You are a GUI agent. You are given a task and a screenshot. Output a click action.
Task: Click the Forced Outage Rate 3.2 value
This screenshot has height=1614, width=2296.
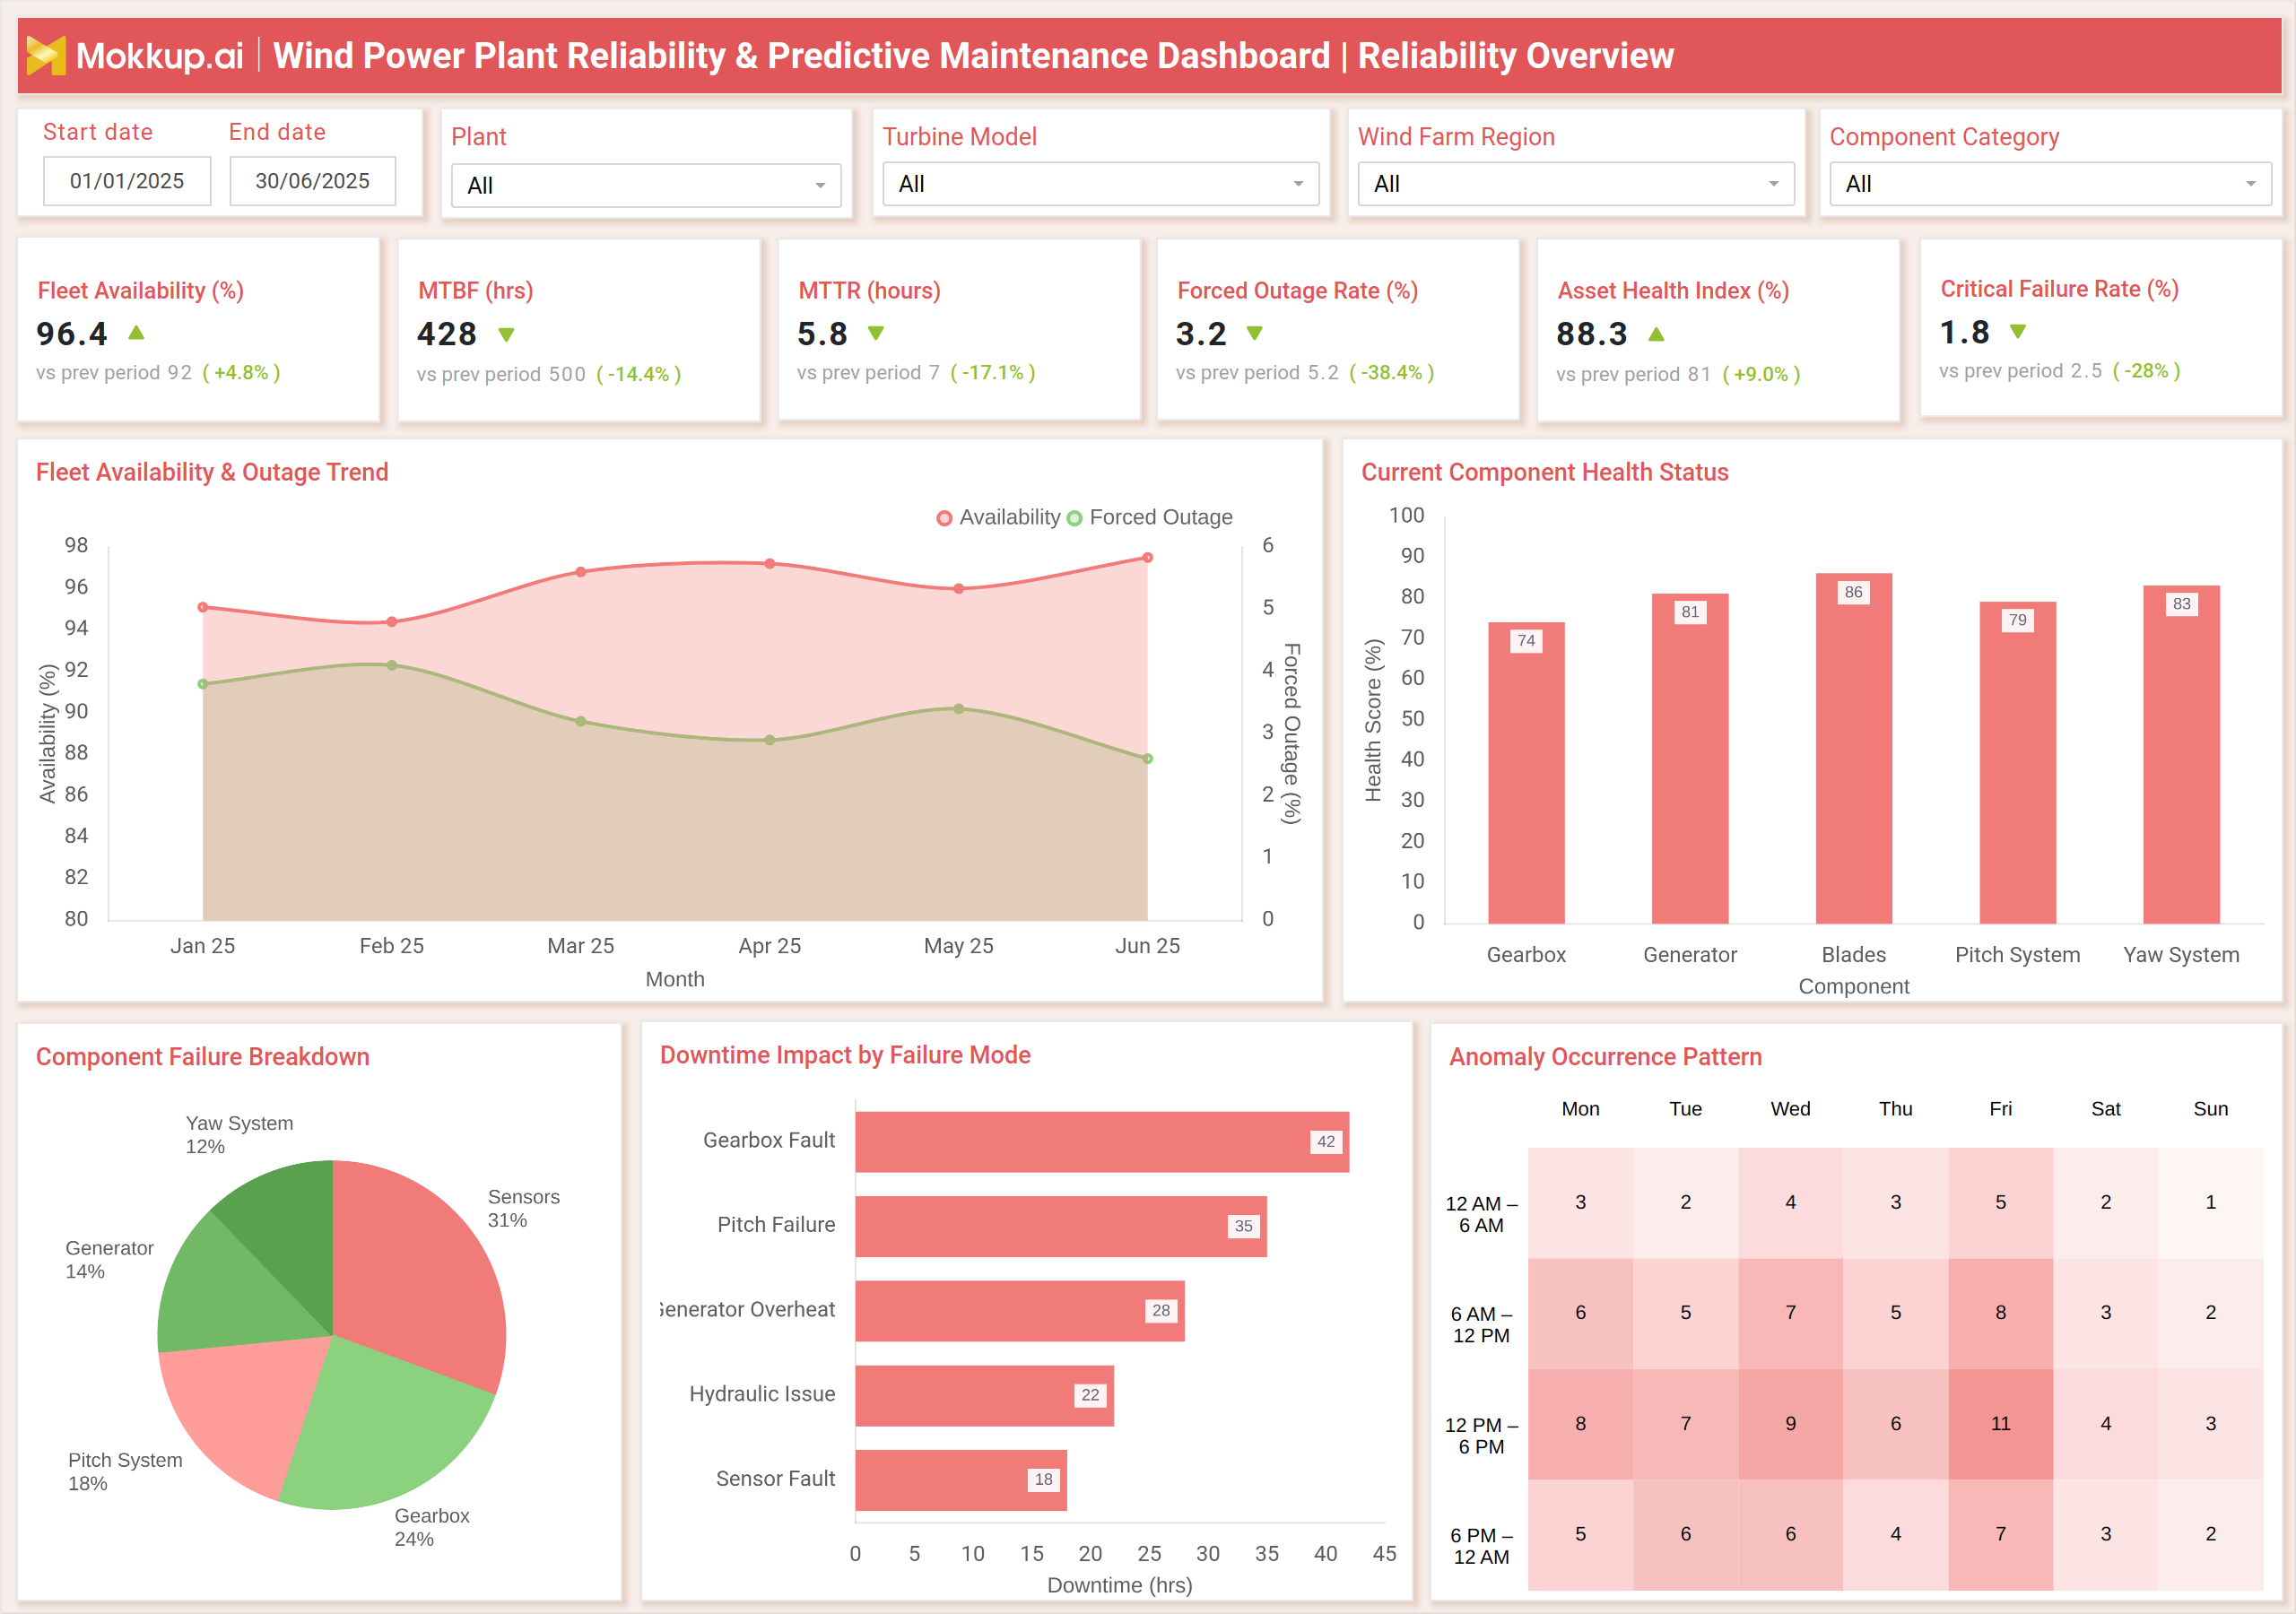click(1201, 334)
